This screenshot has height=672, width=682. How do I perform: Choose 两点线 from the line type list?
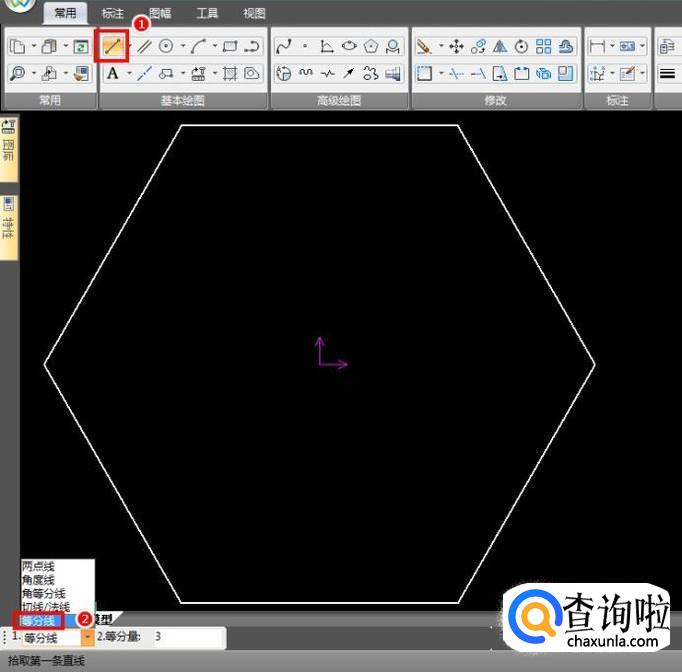click(38, 567)
